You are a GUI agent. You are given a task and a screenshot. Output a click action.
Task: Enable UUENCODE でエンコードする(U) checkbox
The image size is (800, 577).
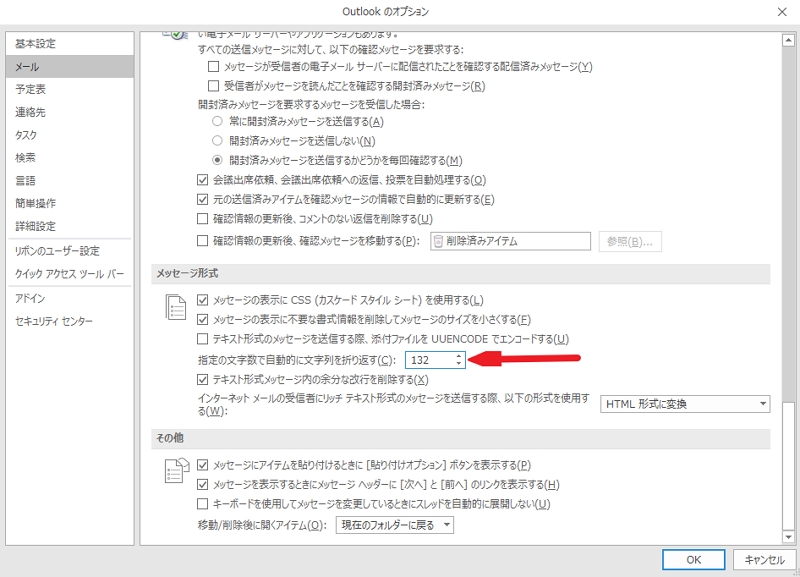(x=203, y=339)
